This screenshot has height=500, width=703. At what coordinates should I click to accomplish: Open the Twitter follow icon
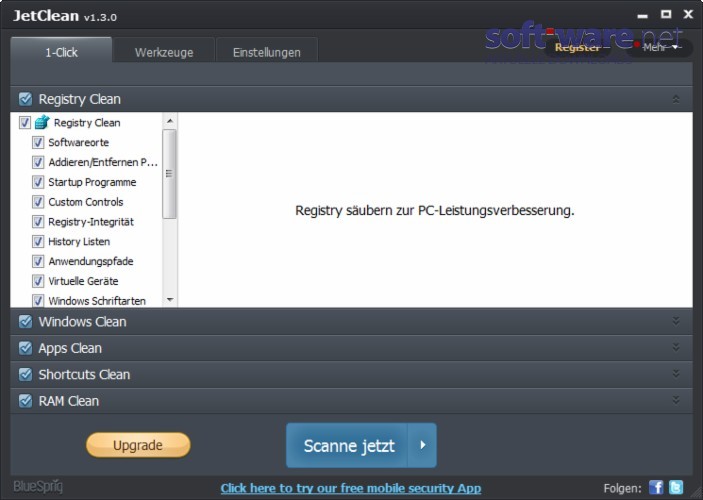(x=676, y=487)
